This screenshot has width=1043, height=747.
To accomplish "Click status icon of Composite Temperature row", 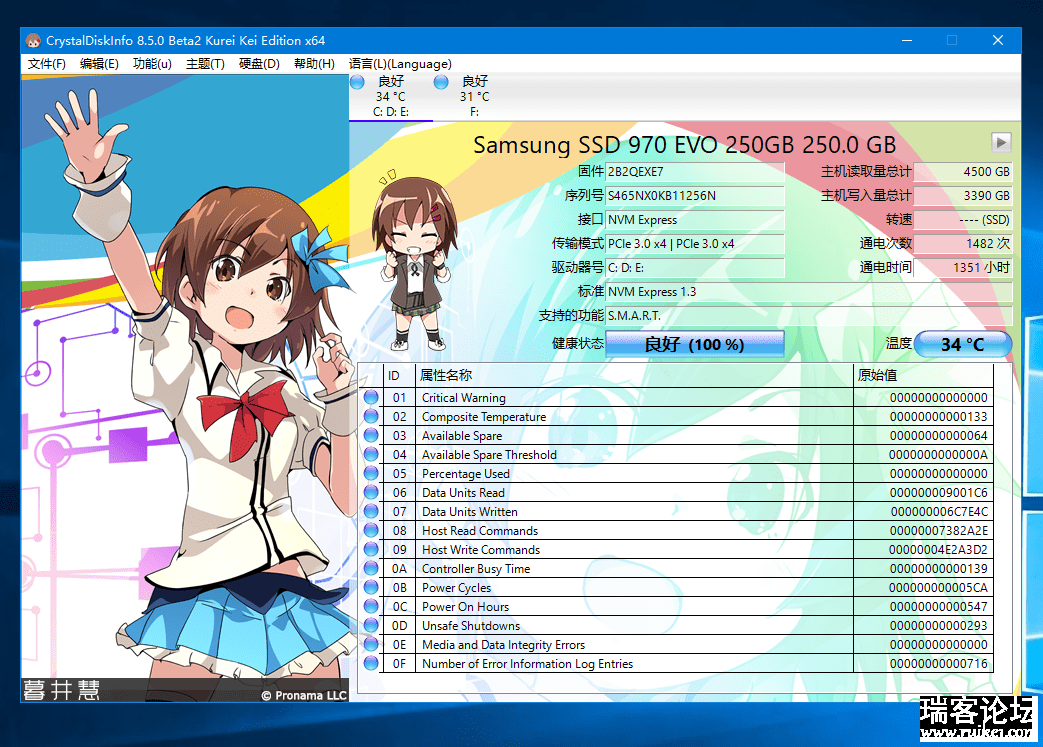I will point(371,416).
